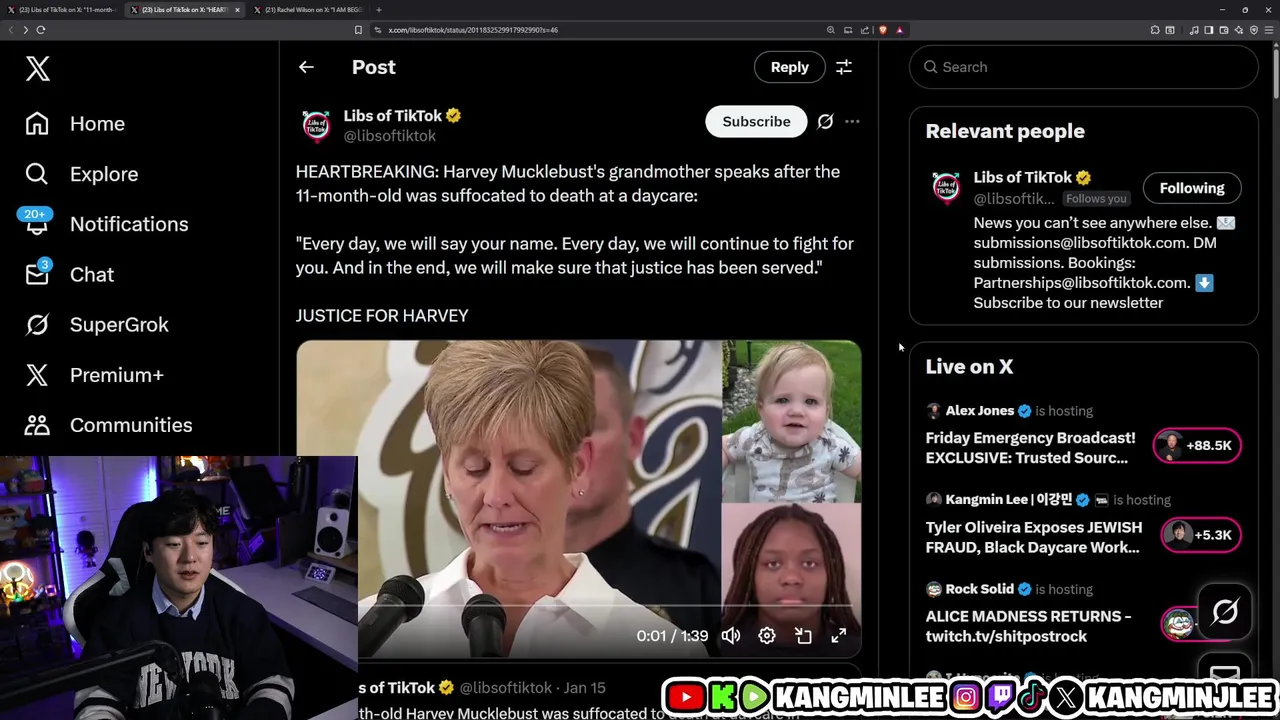Open the Communities people icon
The width and height of the screenshot is (1280, 720).
[37, 425]
